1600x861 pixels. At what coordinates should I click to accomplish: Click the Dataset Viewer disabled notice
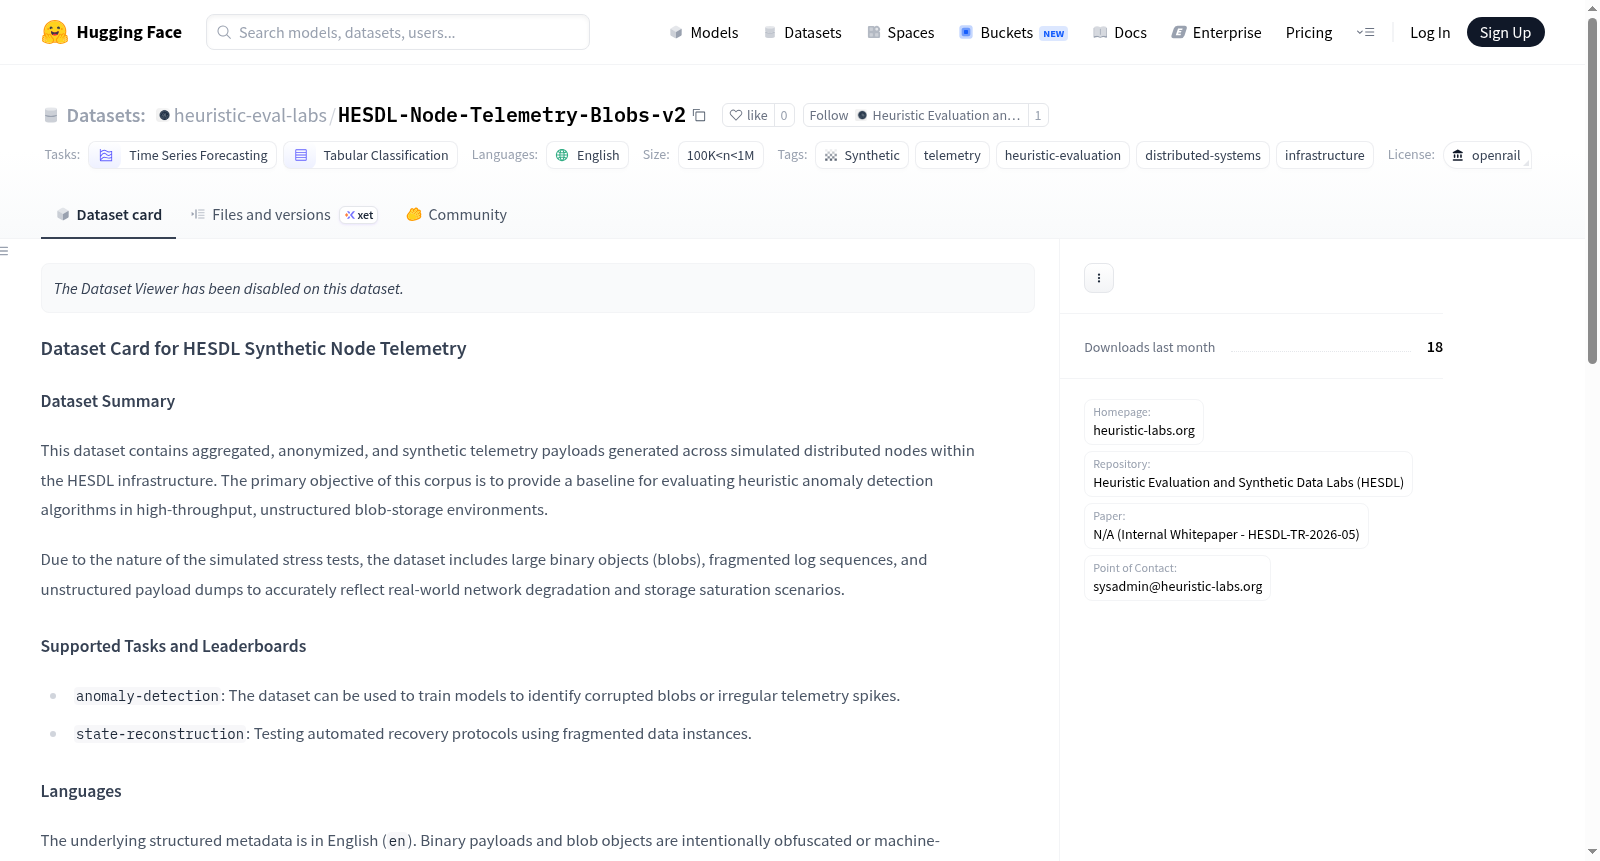click(x=537, y=288)
